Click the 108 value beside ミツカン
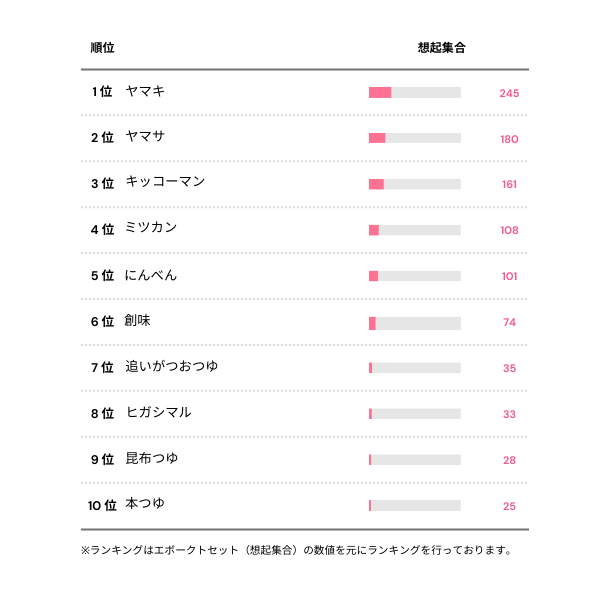 509,230
